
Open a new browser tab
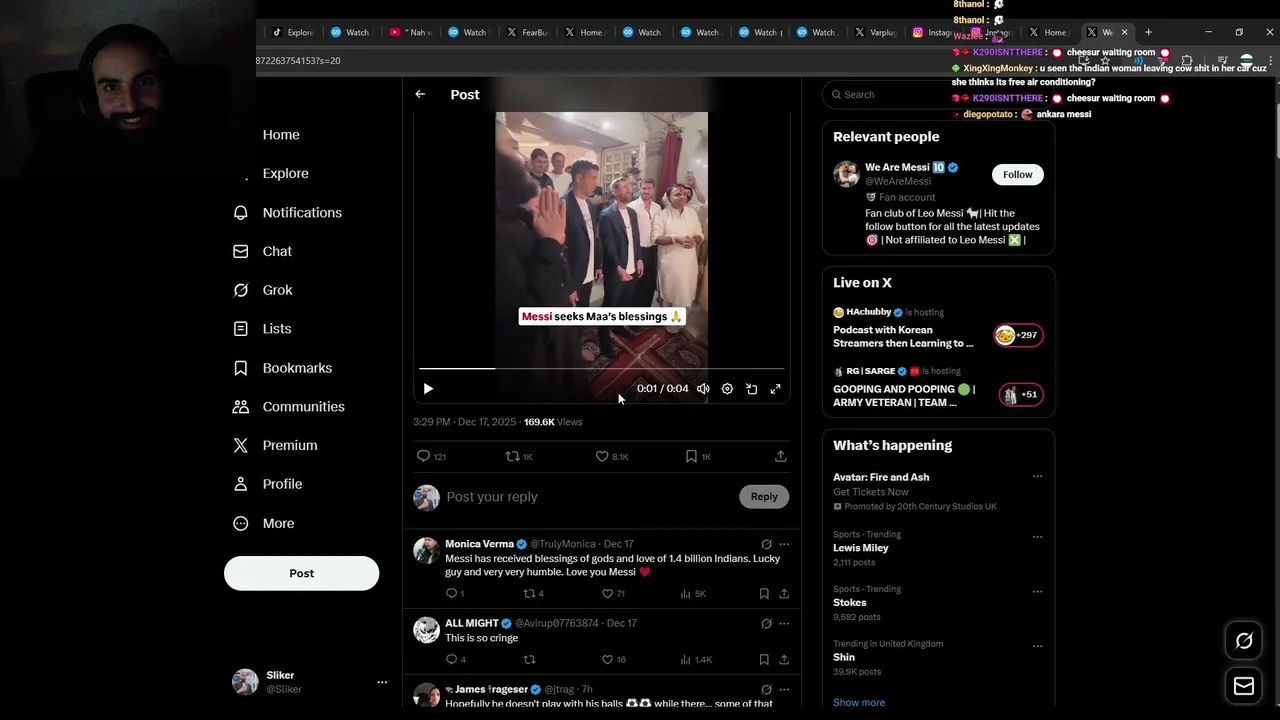point(1148,32)
